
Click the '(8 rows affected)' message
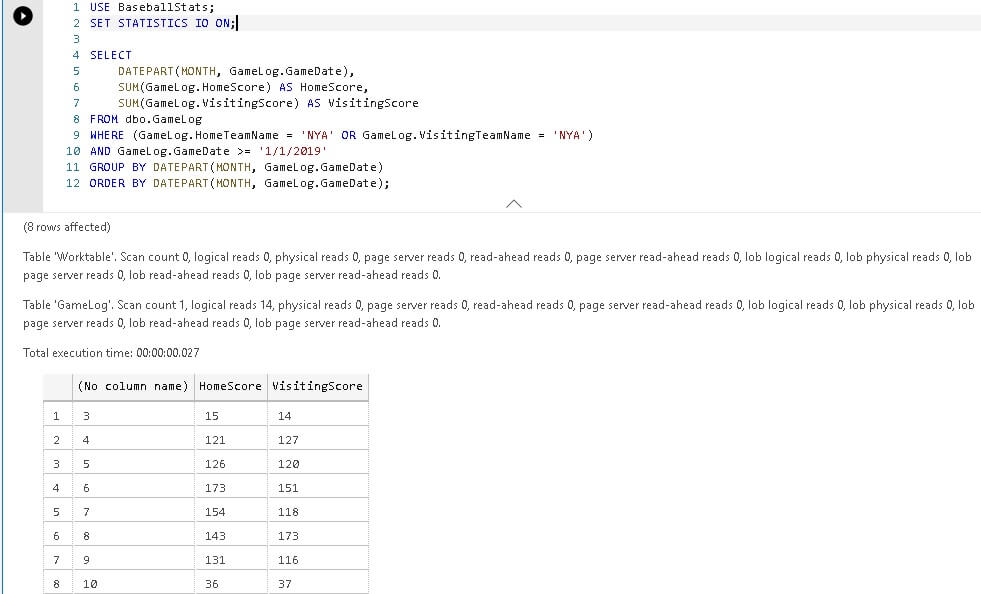(x=67, y=227)
